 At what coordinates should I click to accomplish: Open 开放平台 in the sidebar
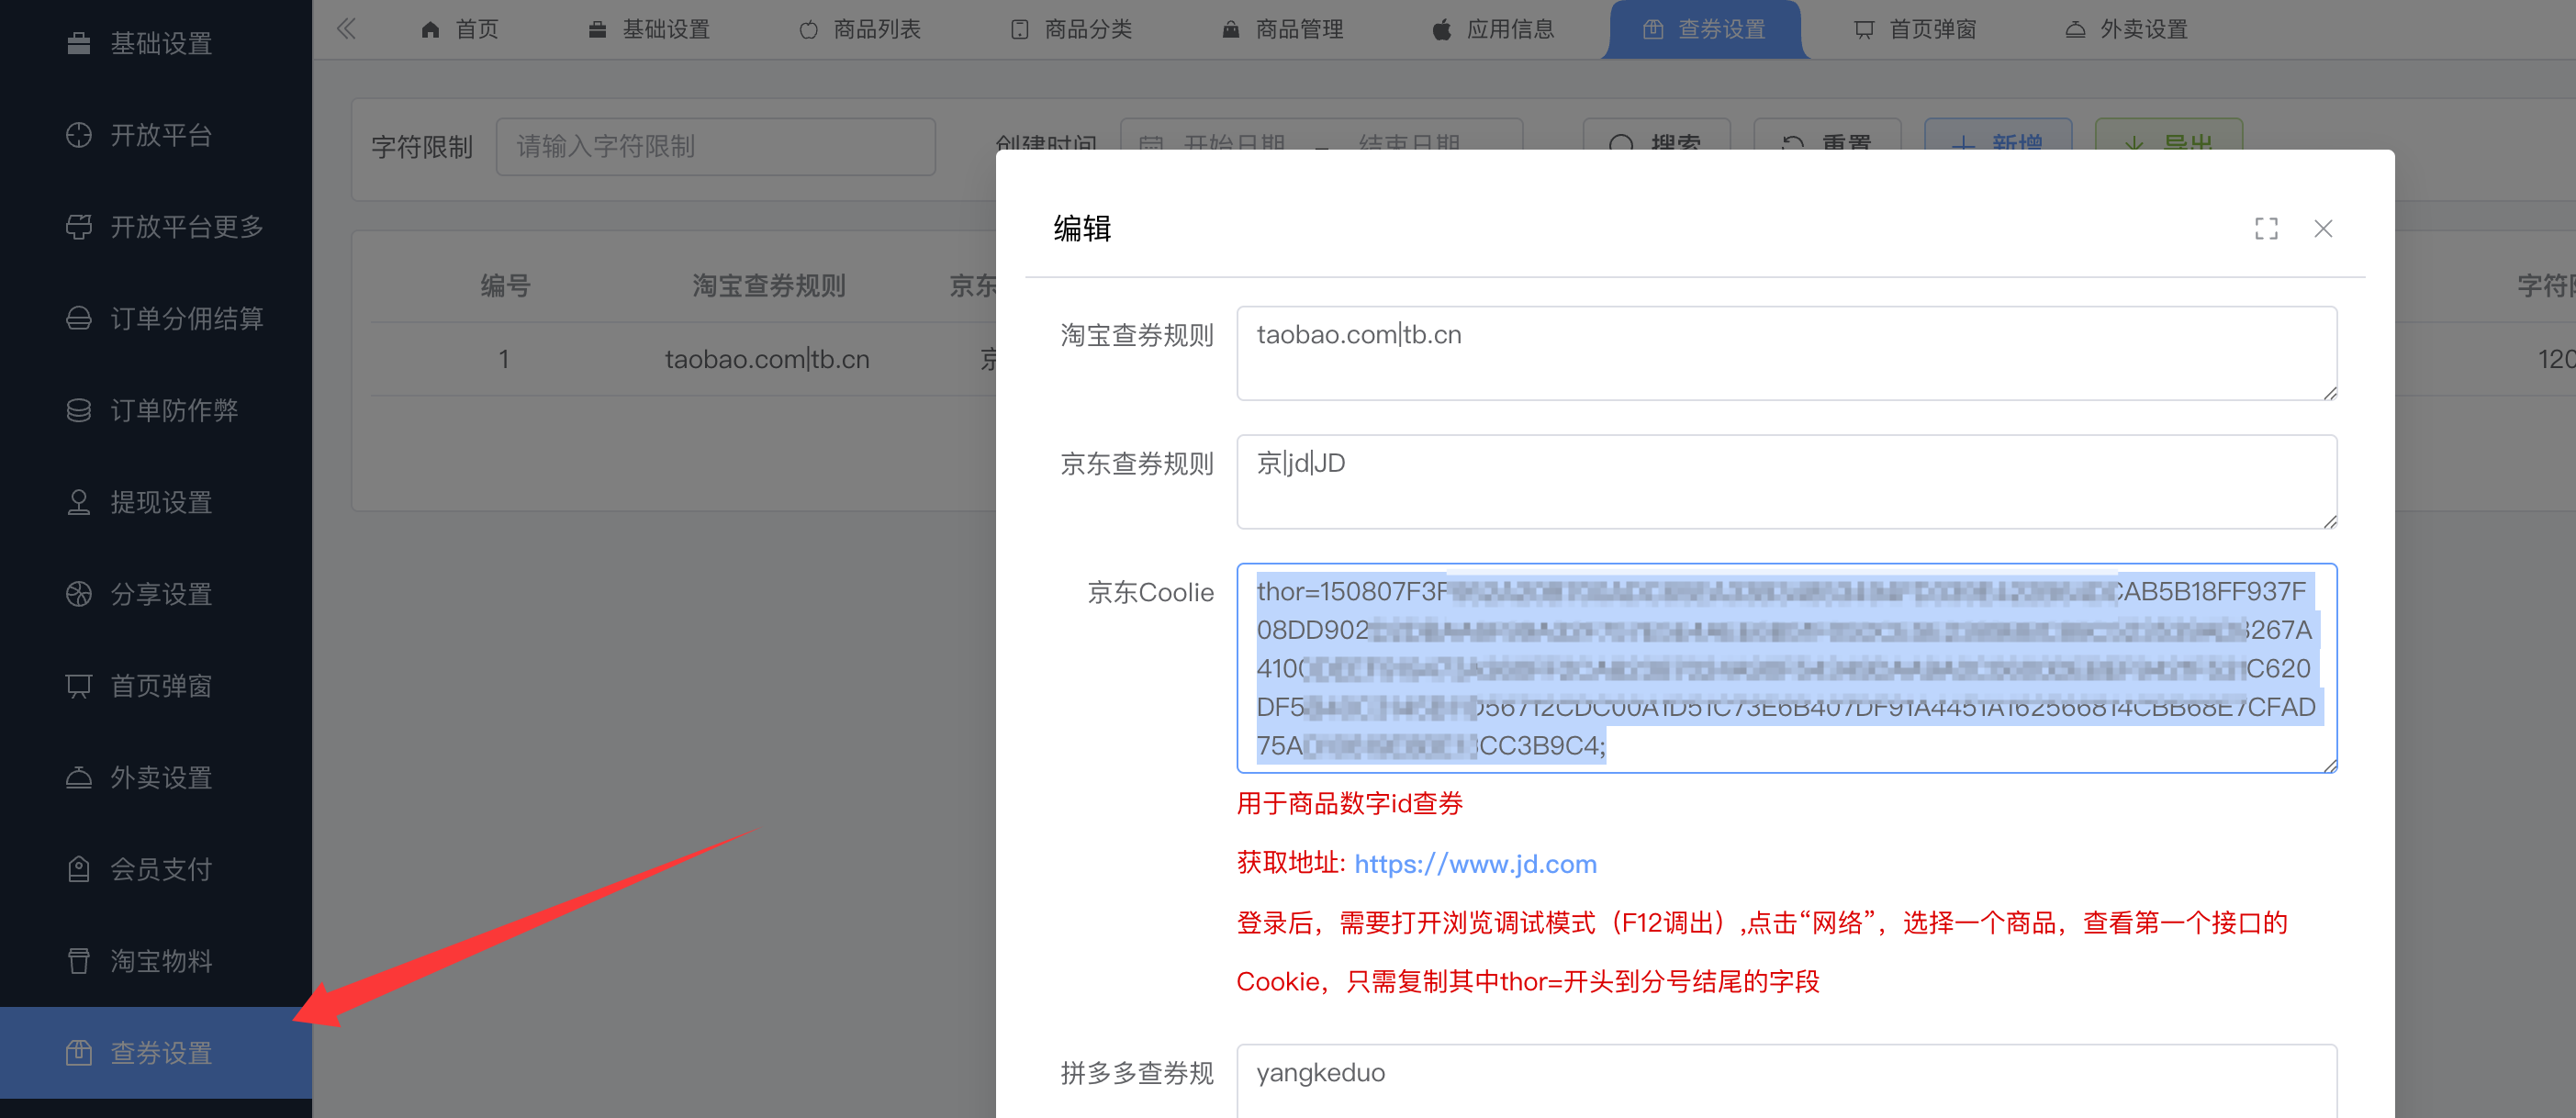tap(160, 135)
